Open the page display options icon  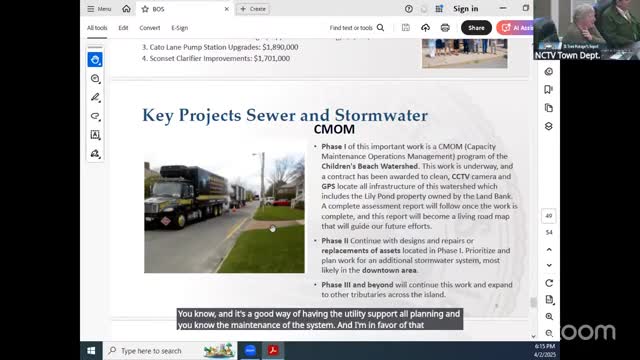(x=549, y=300)
